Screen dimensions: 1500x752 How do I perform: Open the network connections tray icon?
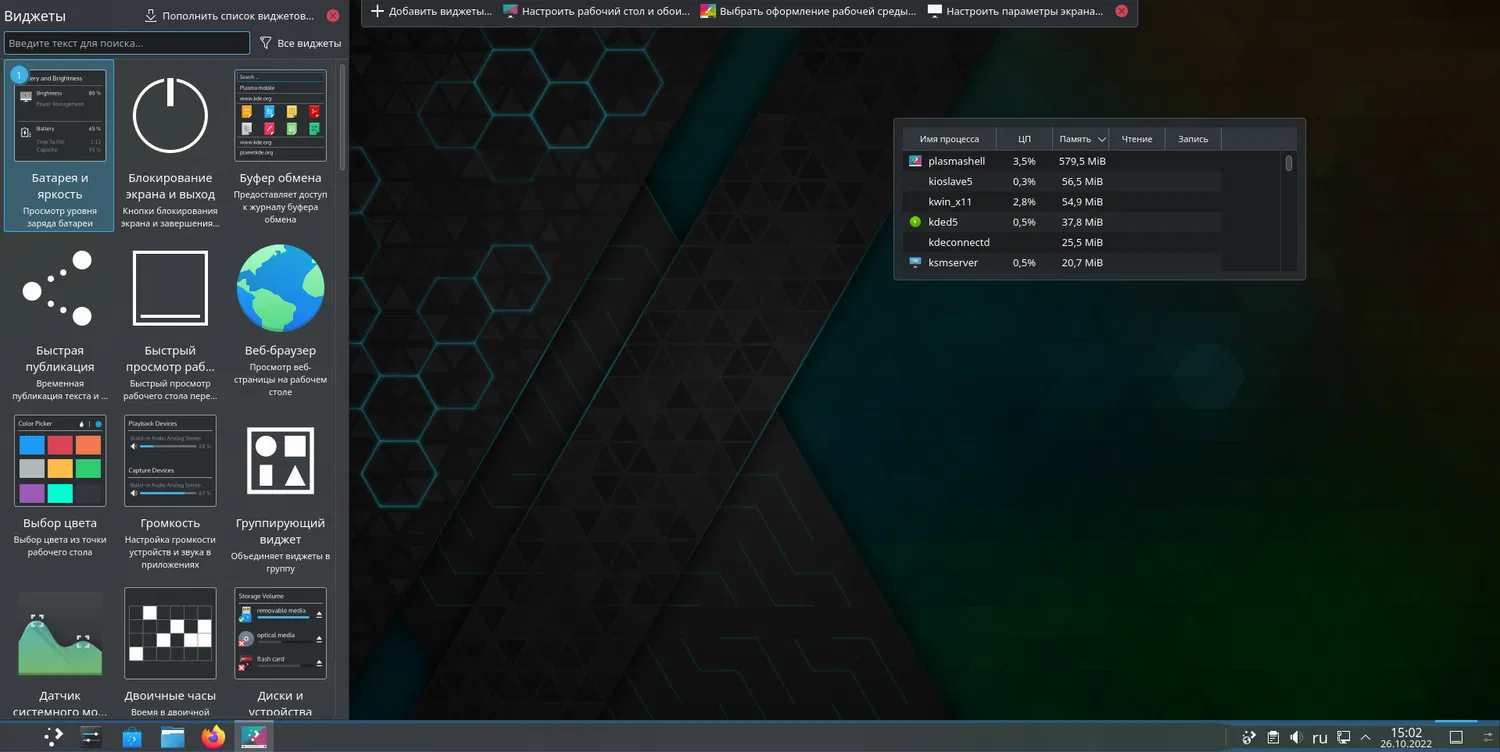click(x=1344, y=738)
